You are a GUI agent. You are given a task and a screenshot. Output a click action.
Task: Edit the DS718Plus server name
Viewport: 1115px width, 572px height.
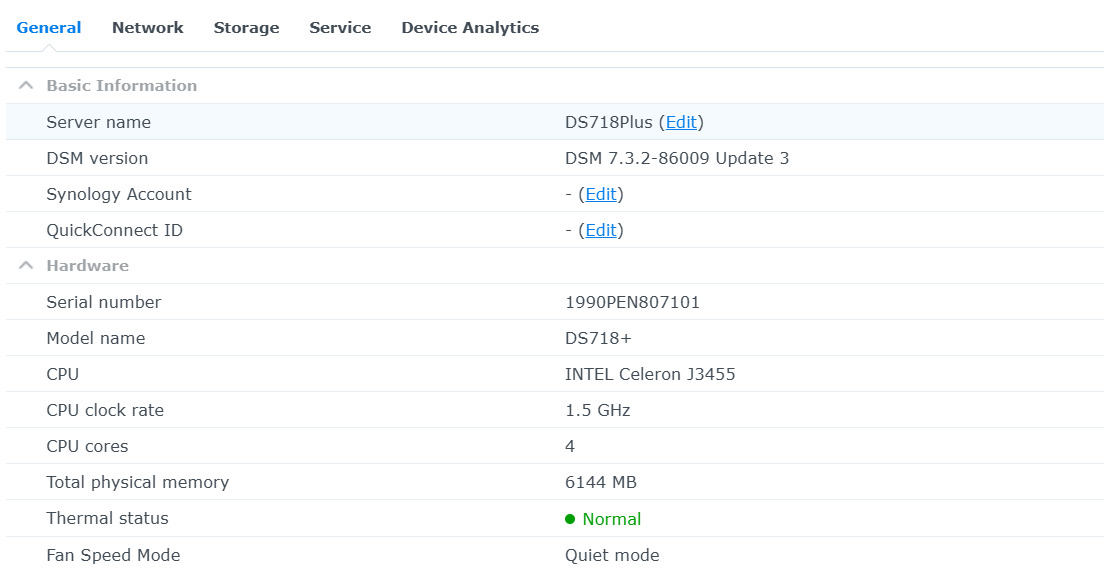[681, 122]
